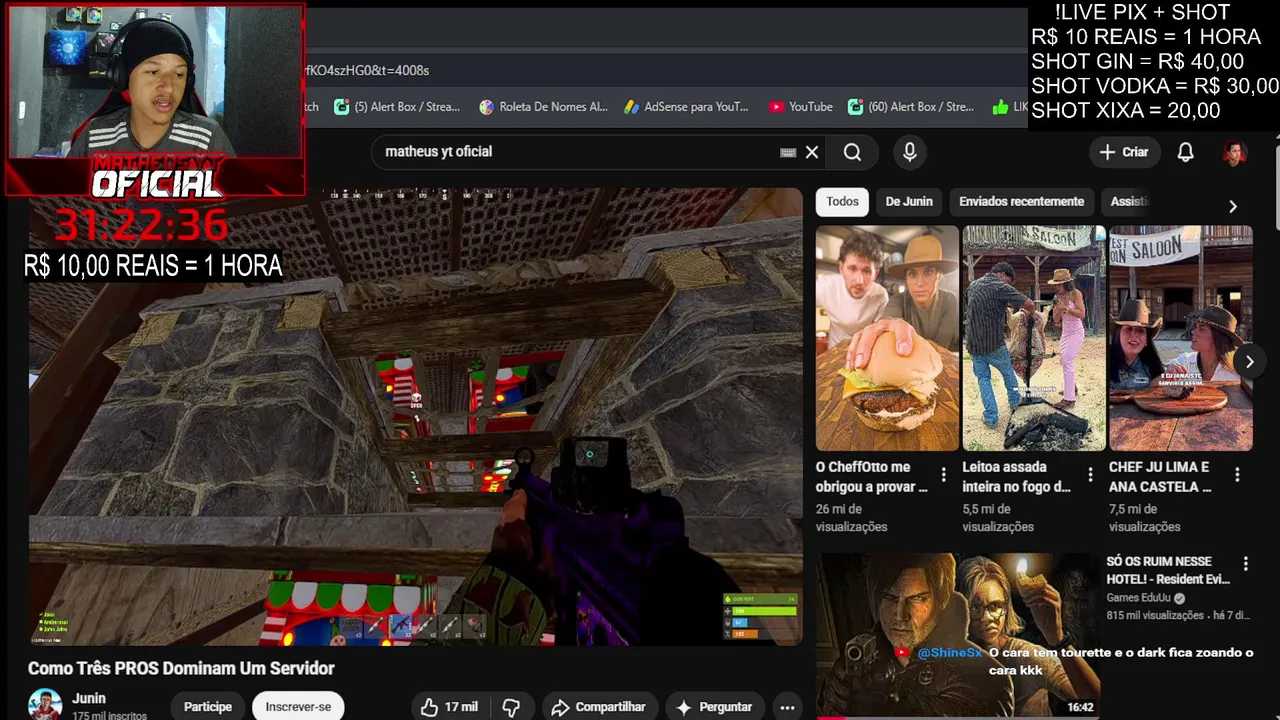Click the Compartilhar share button

point(598,707)
